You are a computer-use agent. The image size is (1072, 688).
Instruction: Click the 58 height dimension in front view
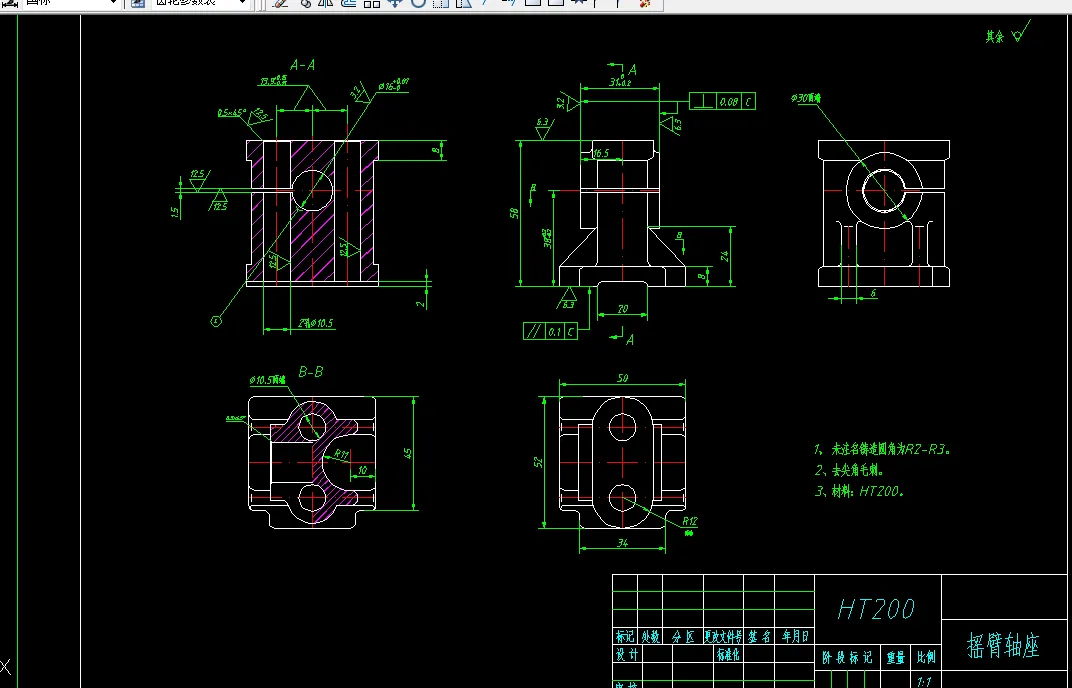point(514,213)
